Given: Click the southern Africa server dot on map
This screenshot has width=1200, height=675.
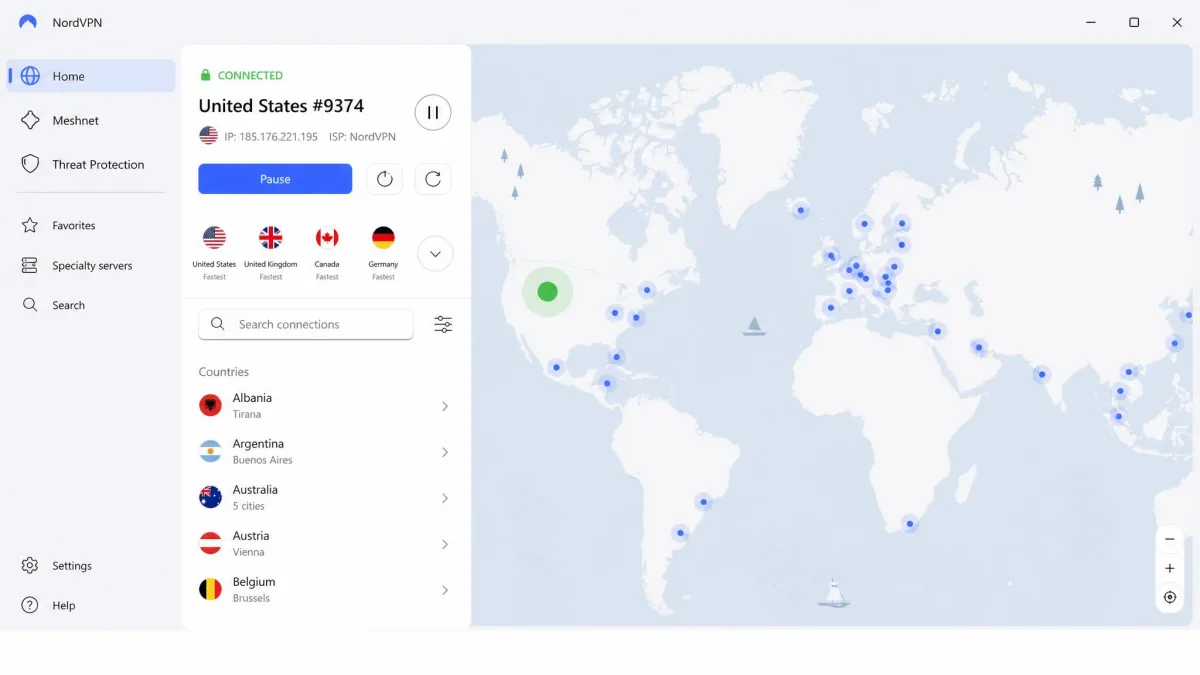Looking at the screenshot, I should tap(909, 523).
